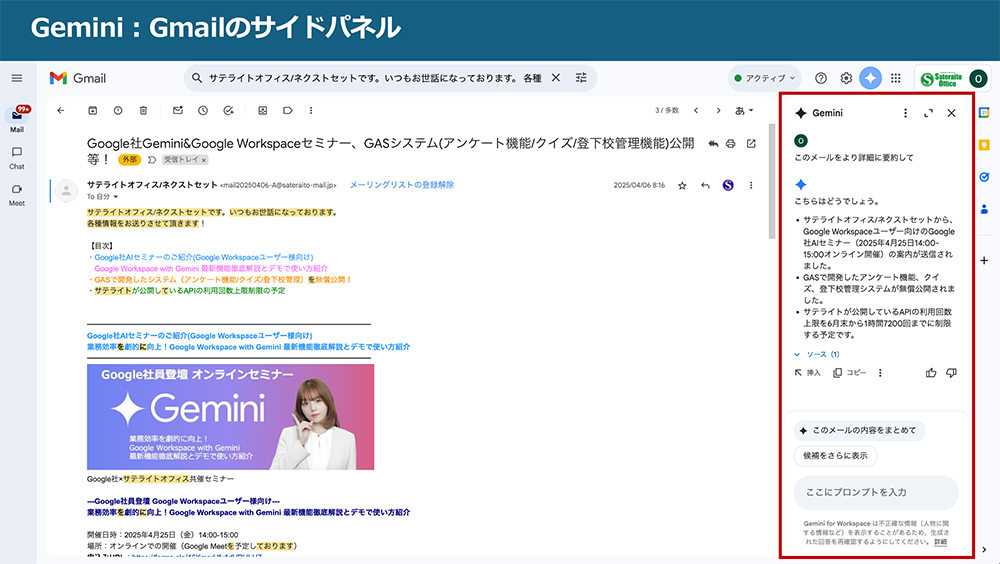Open the Google apps grid
Viewport: 1000px width, 564px height.
(895, 78)
